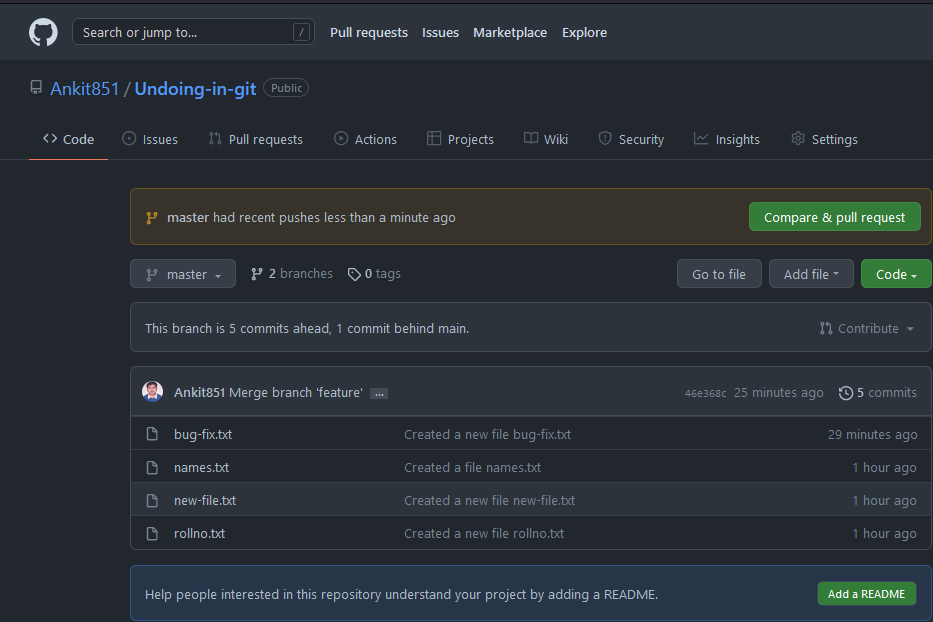Screen dimensions: 933x622
Task: Expand the Contribute dropdown
Action: click(866, 328)
